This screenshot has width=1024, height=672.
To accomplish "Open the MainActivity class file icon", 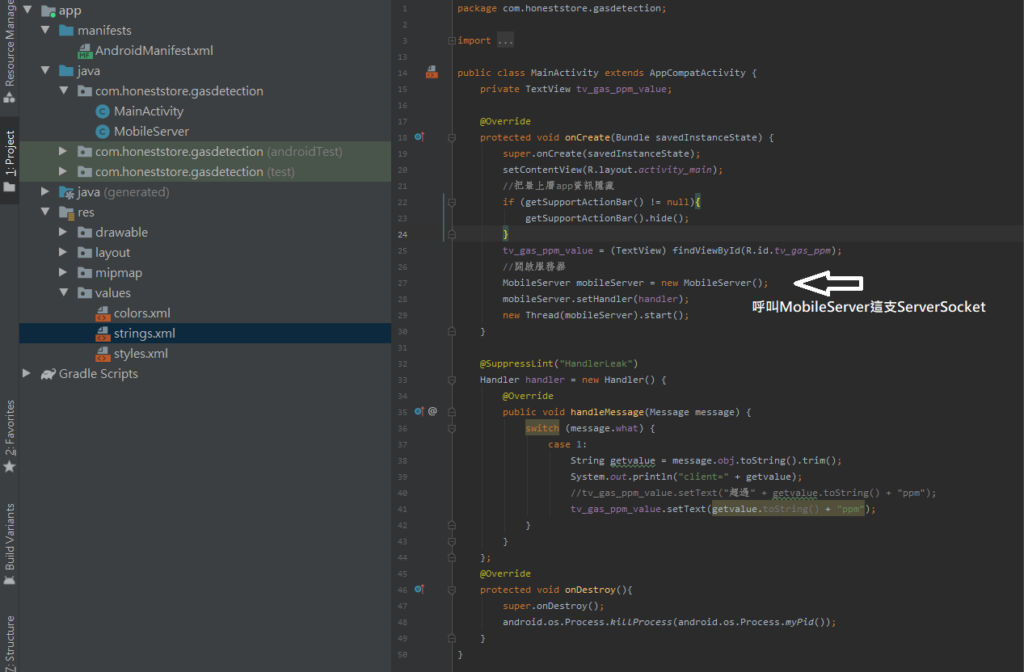I will [x=102, y=111].
